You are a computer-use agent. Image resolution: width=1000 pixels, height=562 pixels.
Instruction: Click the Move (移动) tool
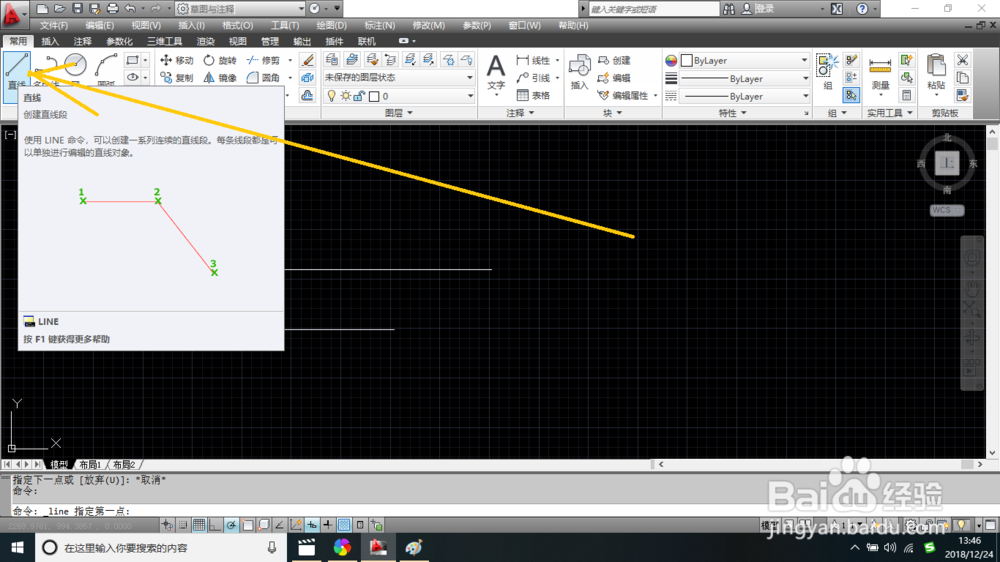tap(177, 60)
